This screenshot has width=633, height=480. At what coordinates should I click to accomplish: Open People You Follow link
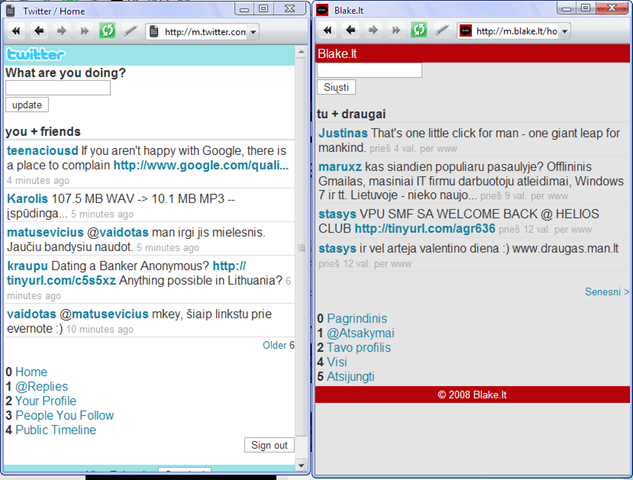(x=65, y=415)
